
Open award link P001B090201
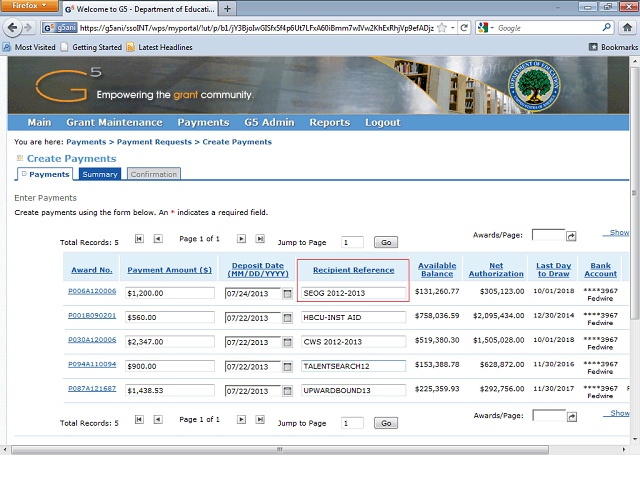pos(92,315)
